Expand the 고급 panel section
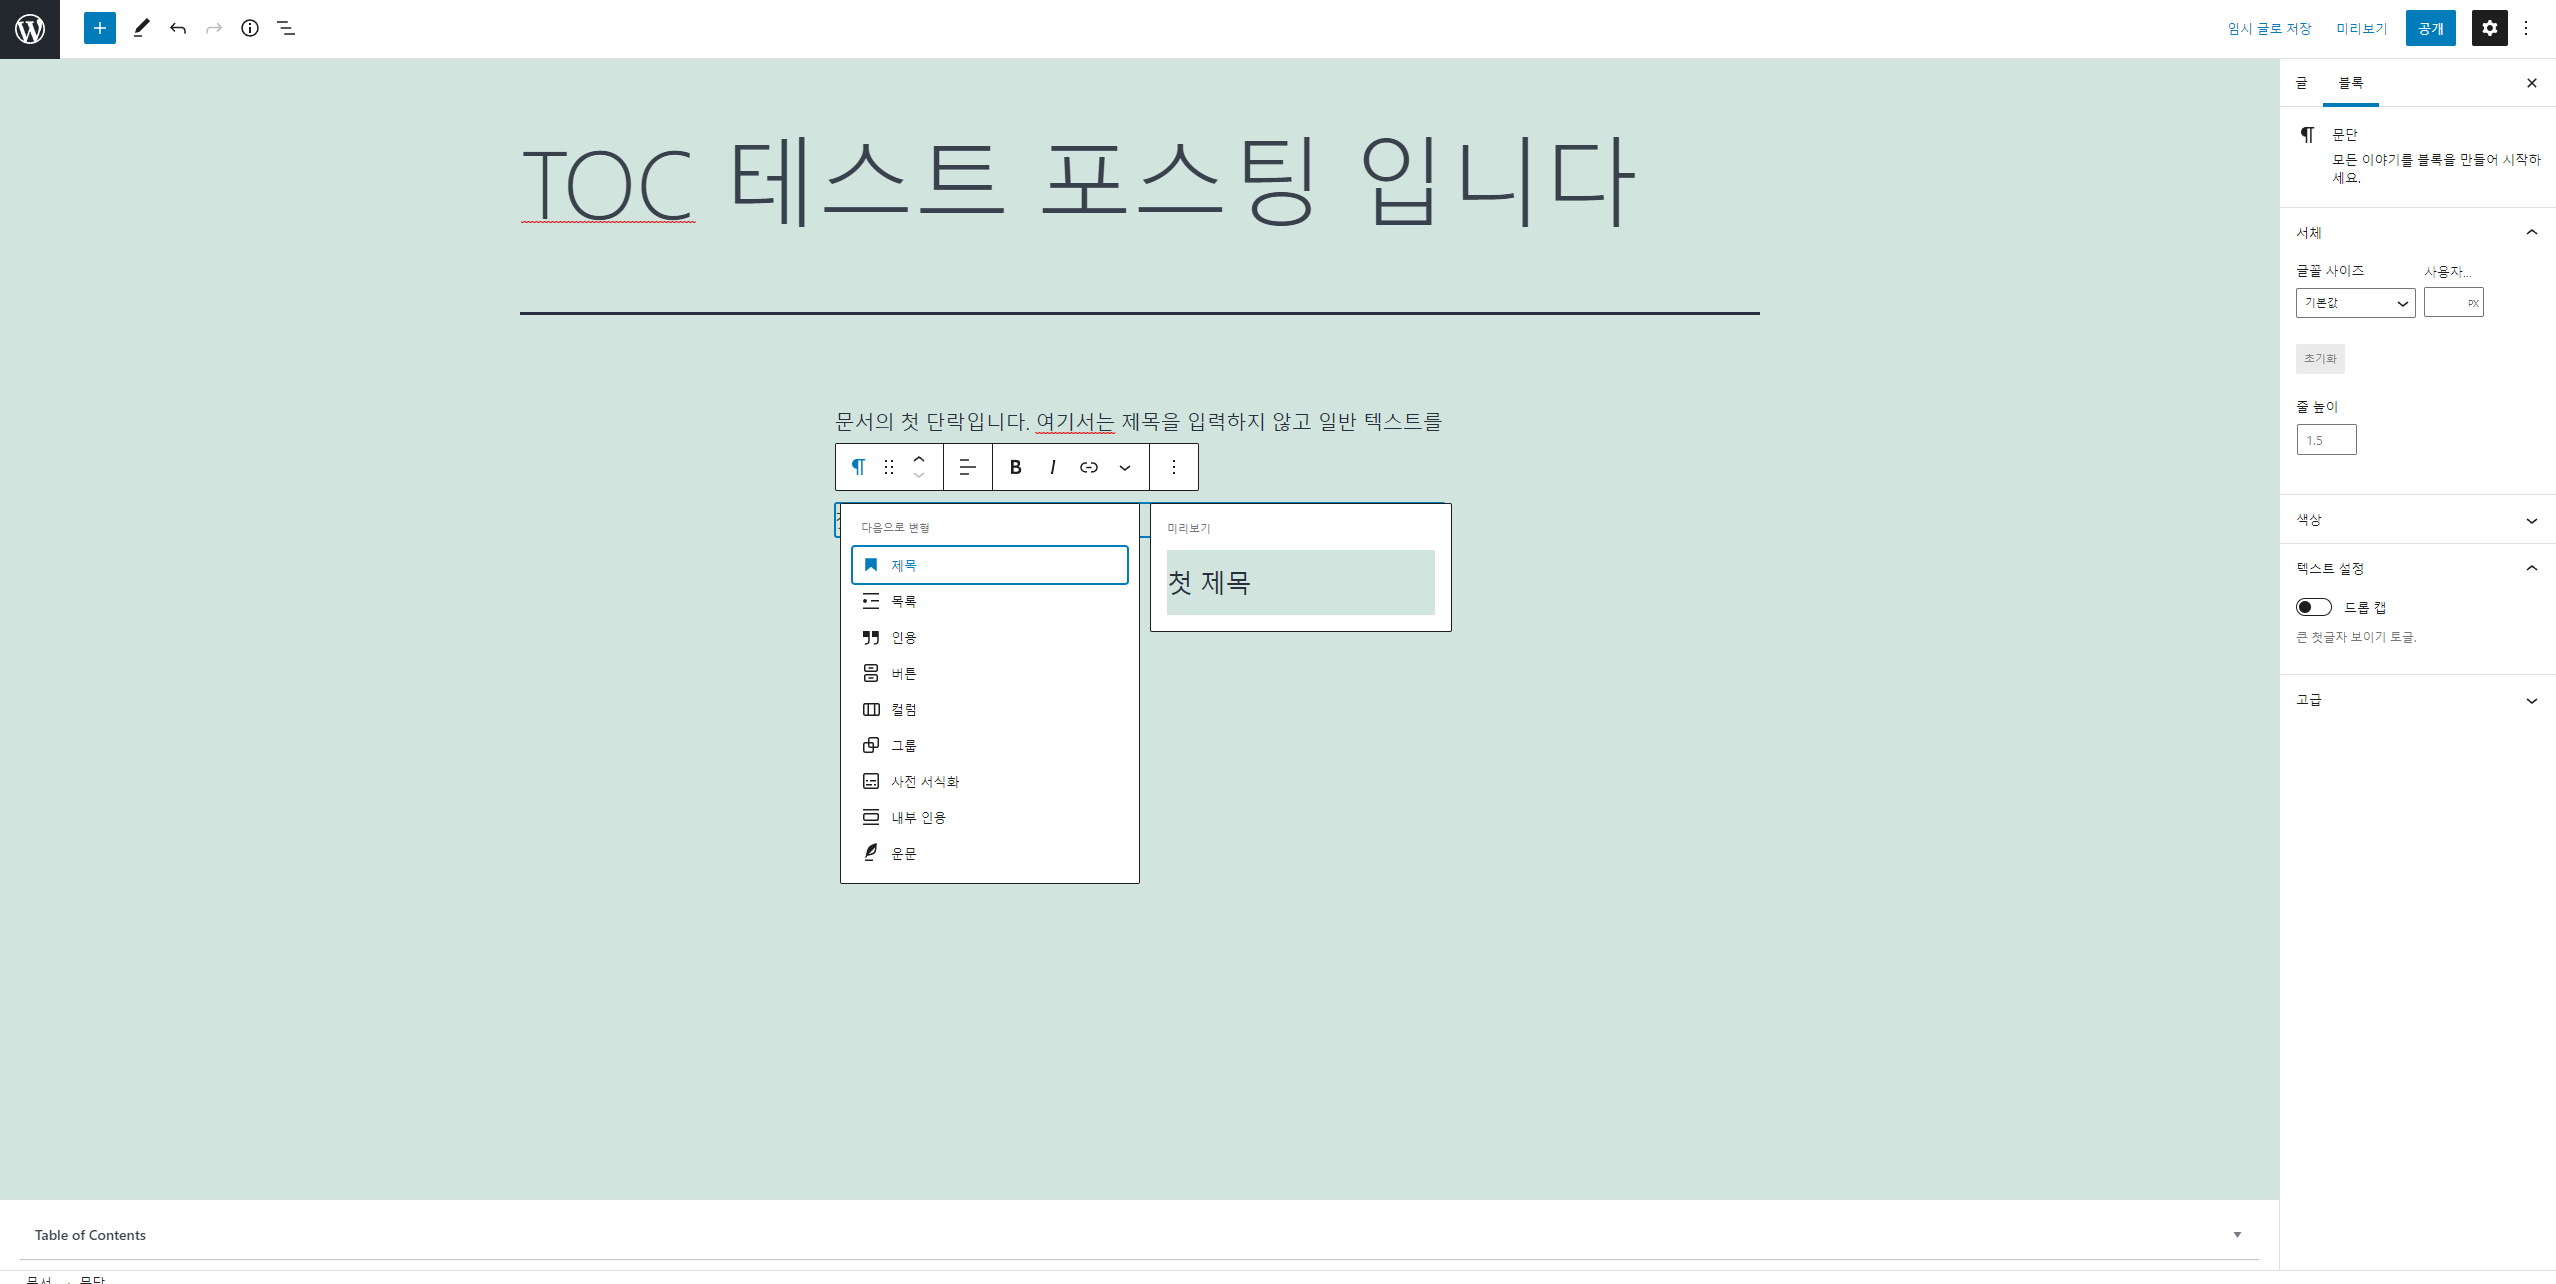 click(x=2417, y=700)
